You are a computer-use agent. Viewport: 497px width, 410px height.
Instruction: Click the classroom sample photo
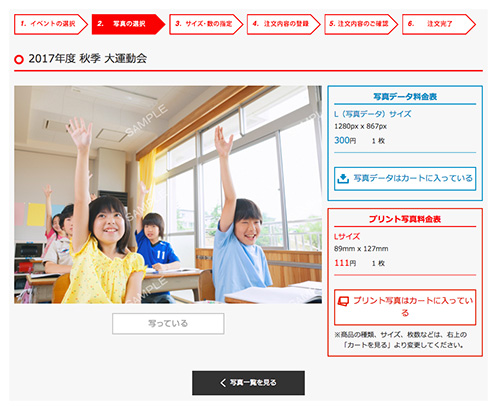(168, 194)
